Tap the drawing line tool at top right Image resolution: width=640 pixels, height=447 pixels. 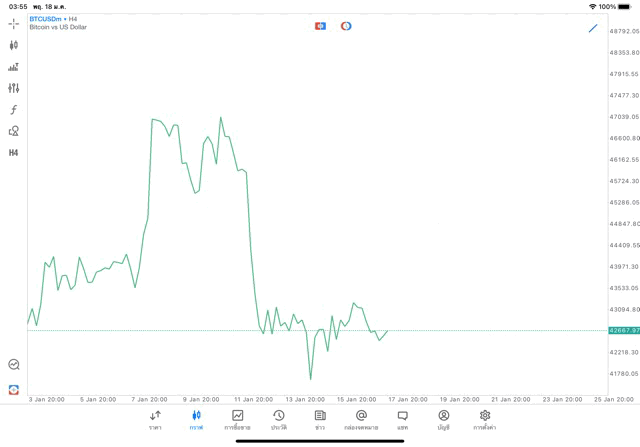pos(593,28)
